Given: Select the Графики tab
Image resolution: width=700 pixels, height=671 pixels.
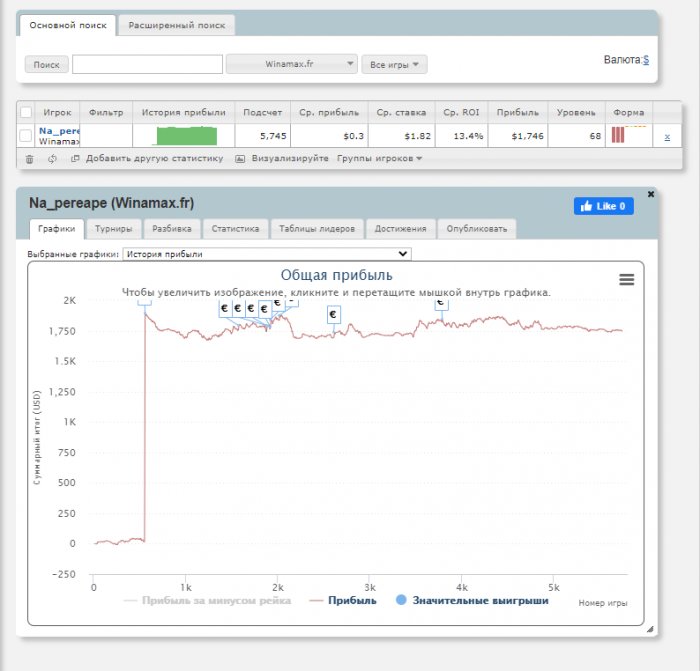Looking at the screenshot, I should pos(57,229).
